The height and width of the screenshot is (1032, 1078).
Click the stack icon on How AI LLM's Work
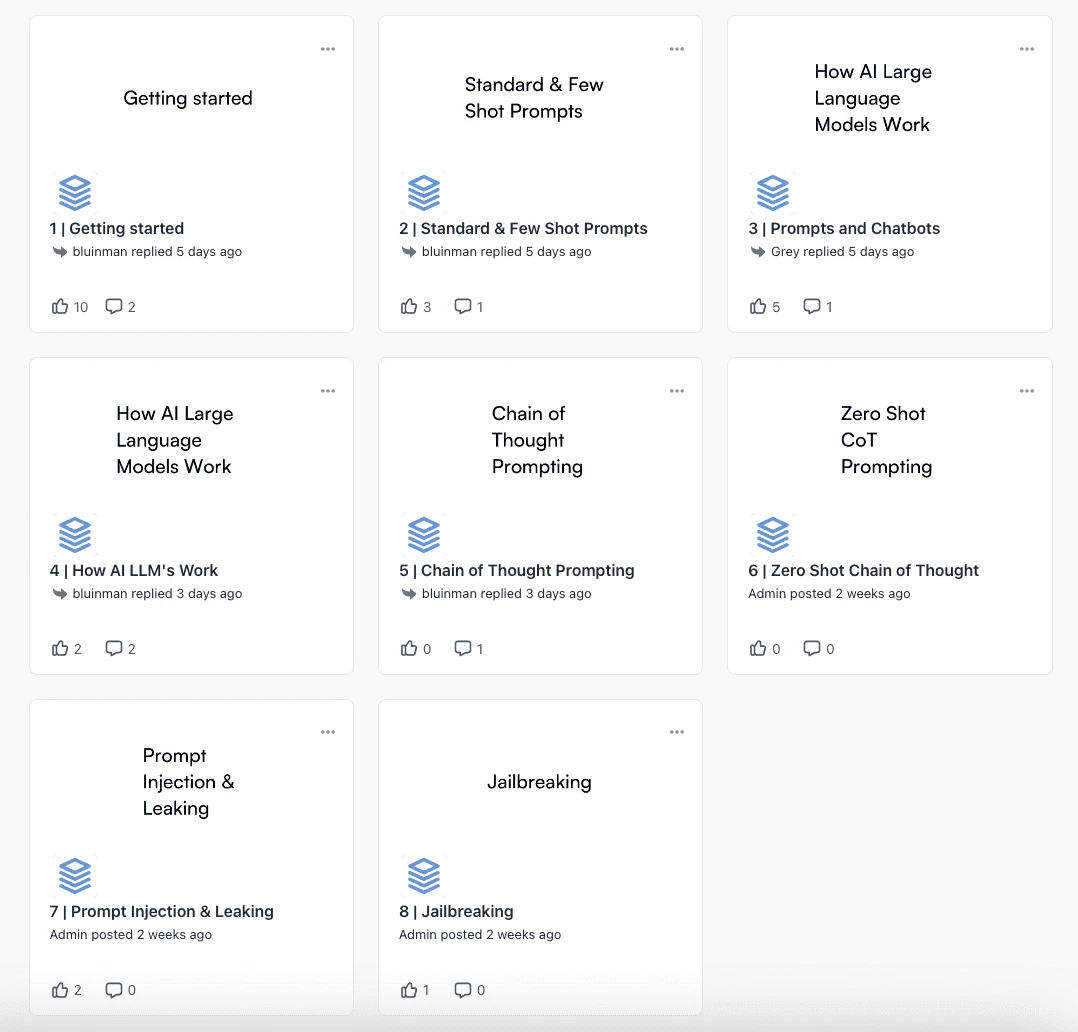(75, 534)
